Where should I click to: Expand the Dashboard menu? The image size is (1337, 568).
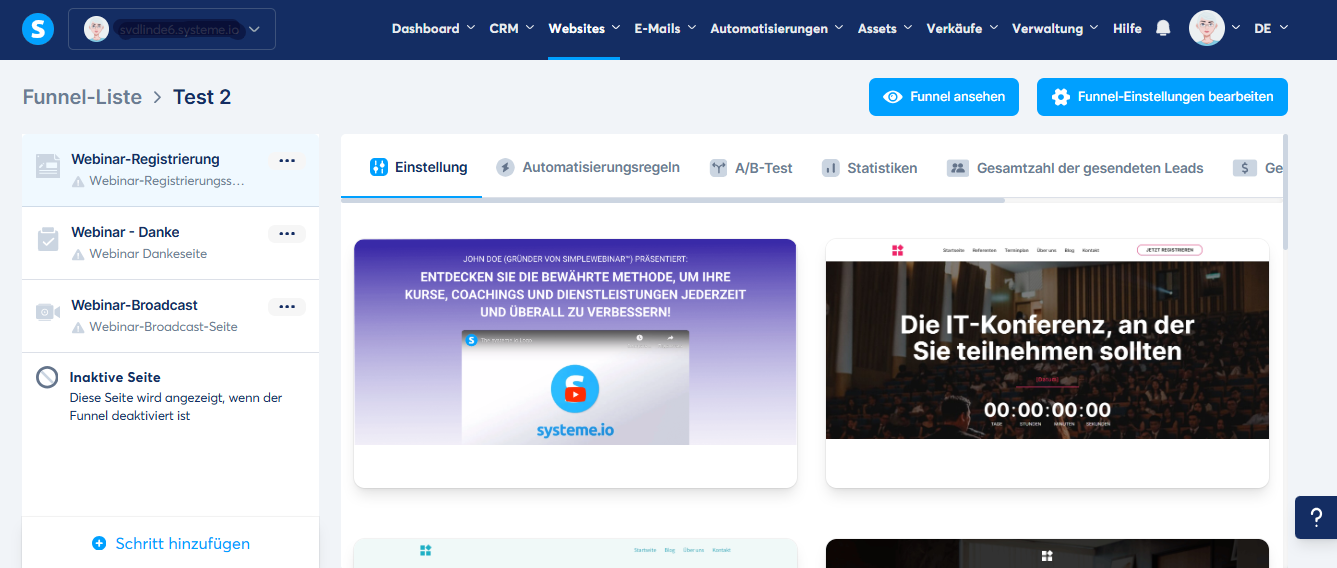[433, 29]
